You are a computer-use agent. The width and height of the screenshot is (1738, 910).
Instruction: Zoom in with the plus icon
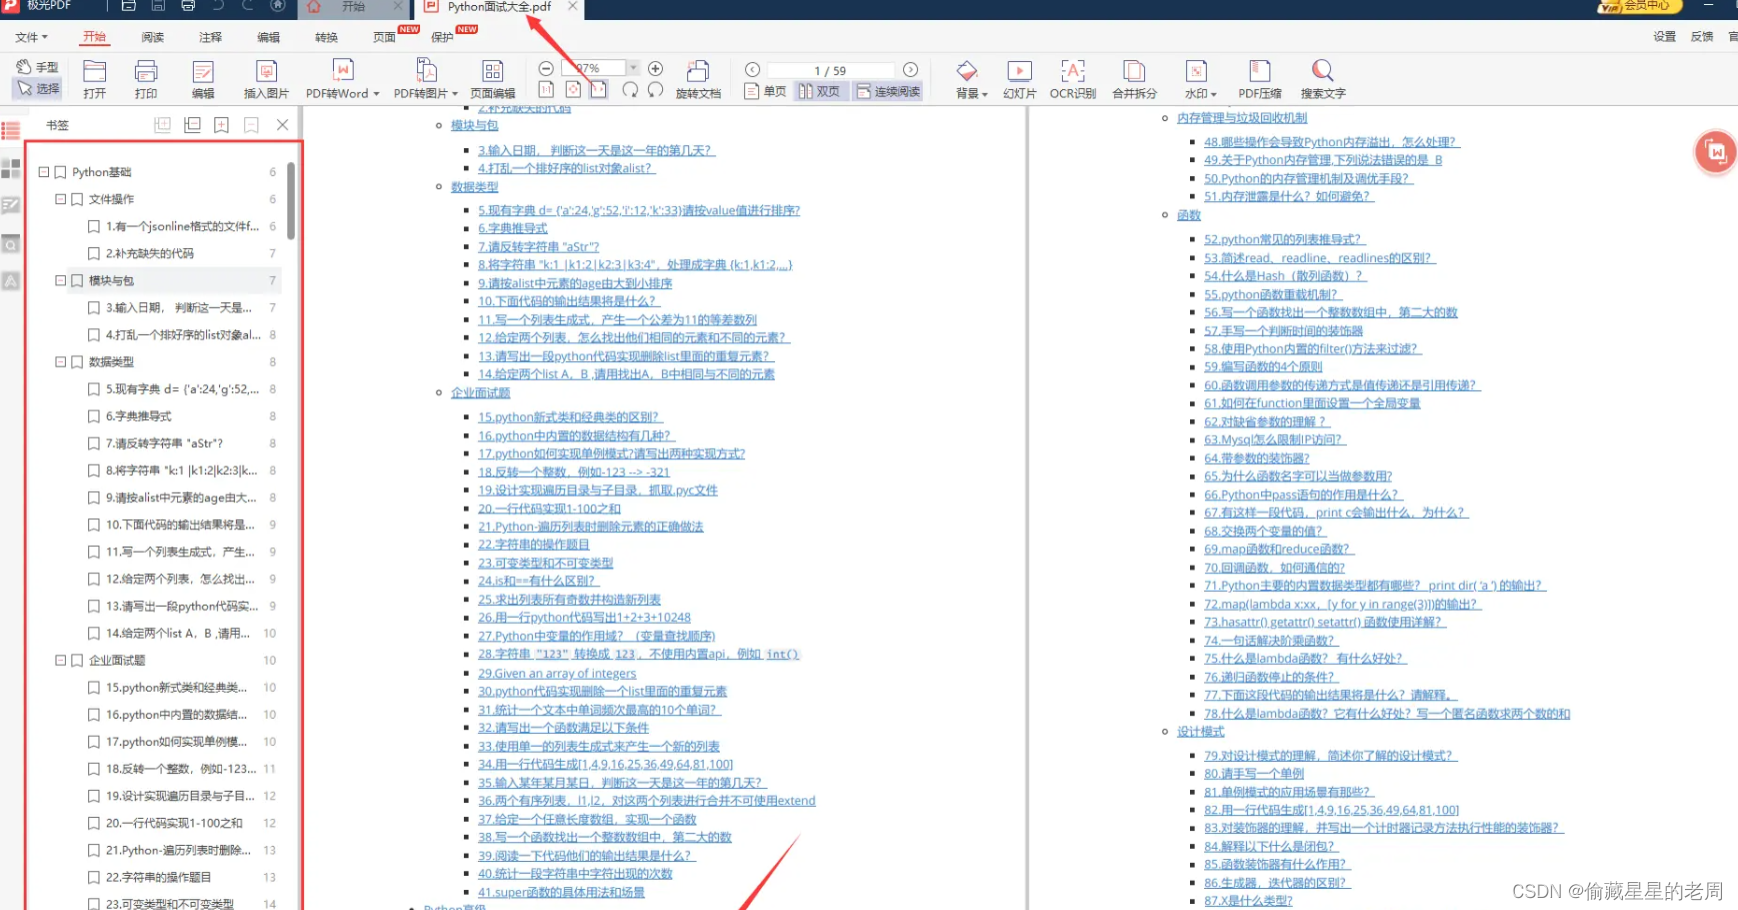tap(655, 69)
